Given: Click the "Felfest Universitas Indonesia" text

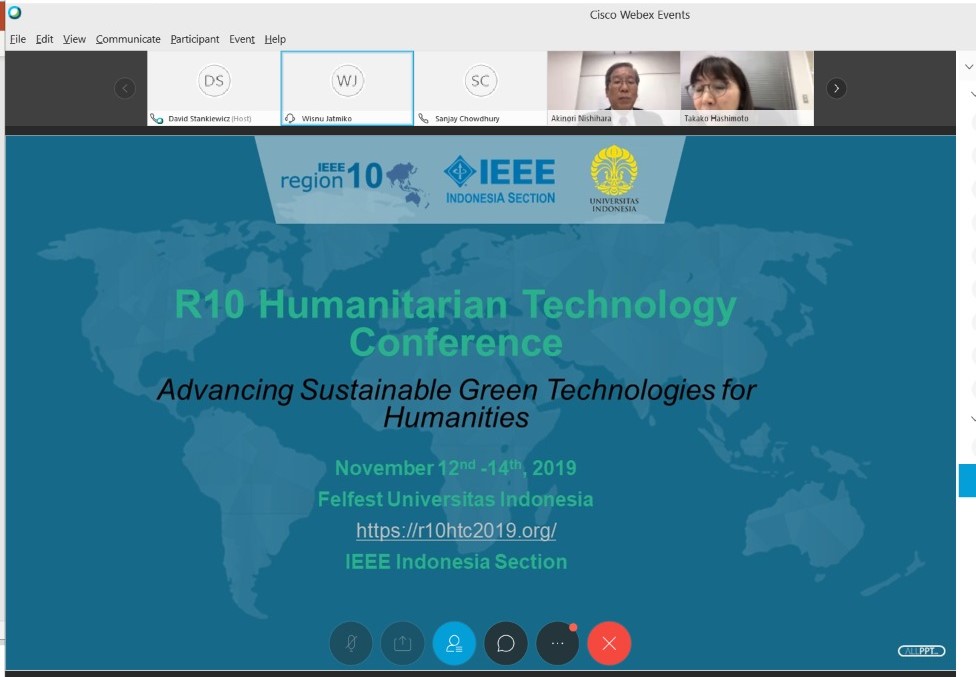Looking at the screenshot, I should (456, 499).
